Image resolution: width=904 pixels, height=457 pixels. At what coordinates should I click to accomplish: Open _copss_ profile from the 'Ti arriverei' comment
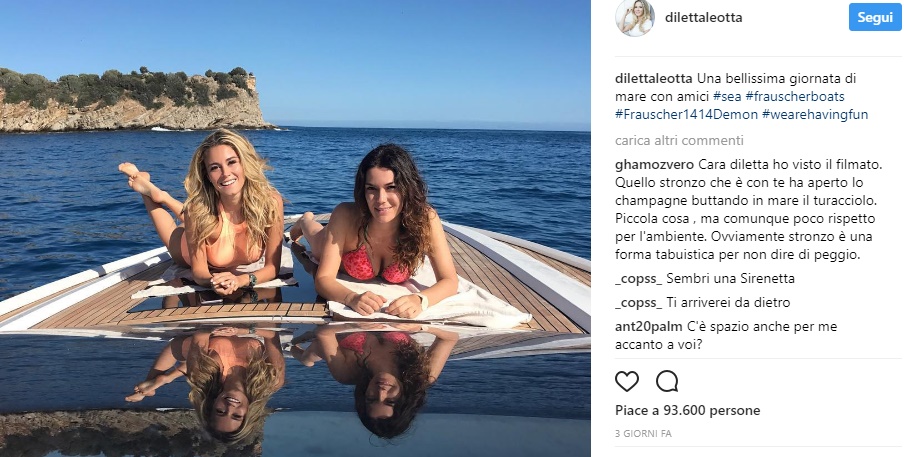click(x=638, y=303)
